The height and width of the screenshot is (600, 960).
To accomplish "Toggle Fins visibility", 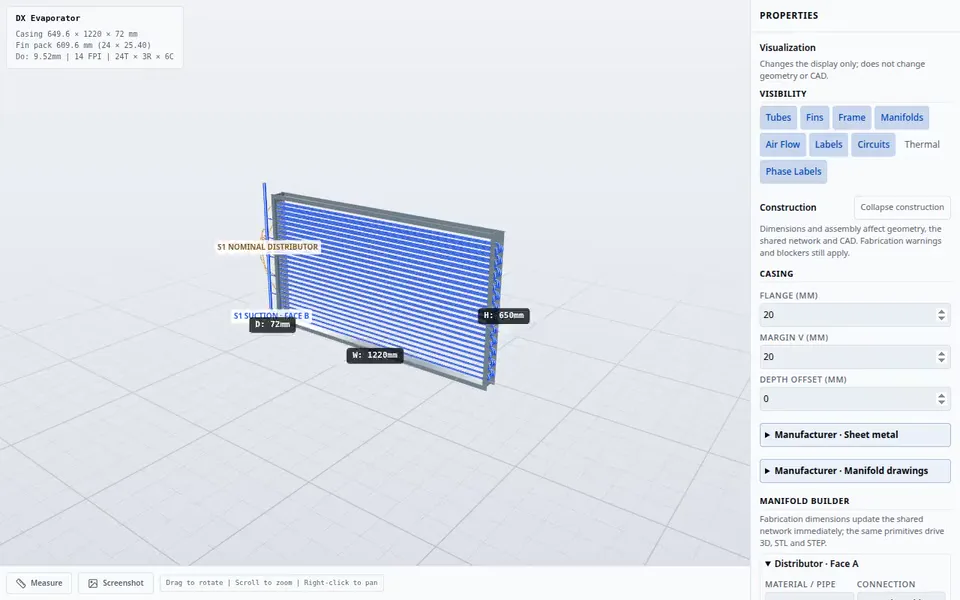I will click(x=814, y=118).
